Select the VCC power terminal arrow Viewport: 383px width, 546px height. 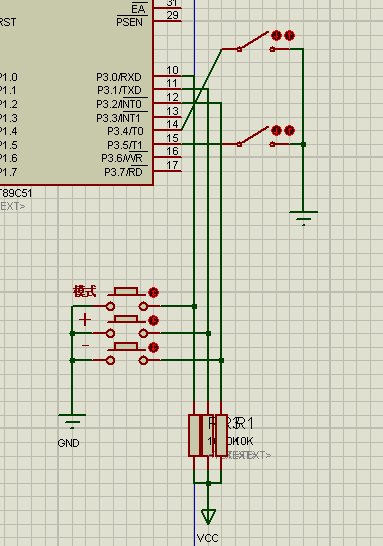pos(208,516)
